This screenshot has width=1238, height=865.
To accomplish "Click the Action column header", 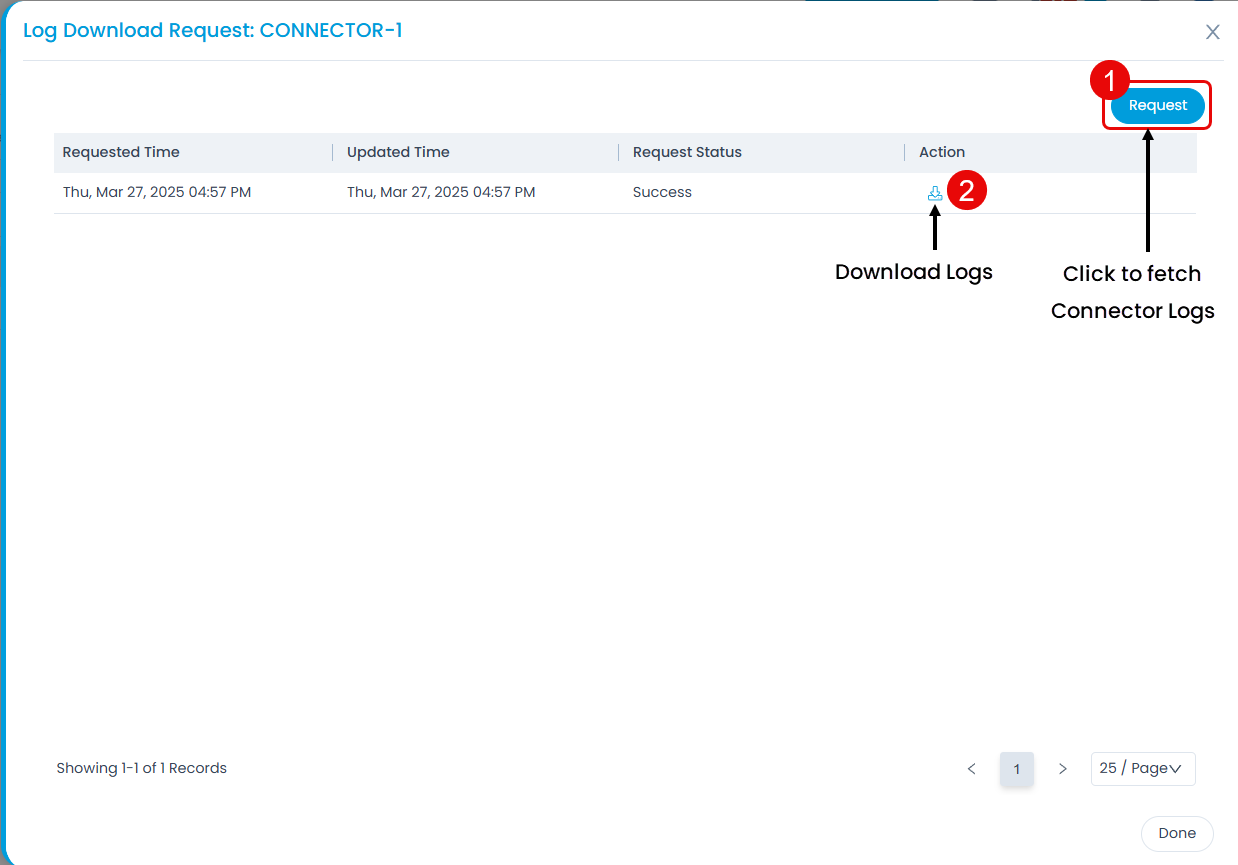I will coord(942,152).
